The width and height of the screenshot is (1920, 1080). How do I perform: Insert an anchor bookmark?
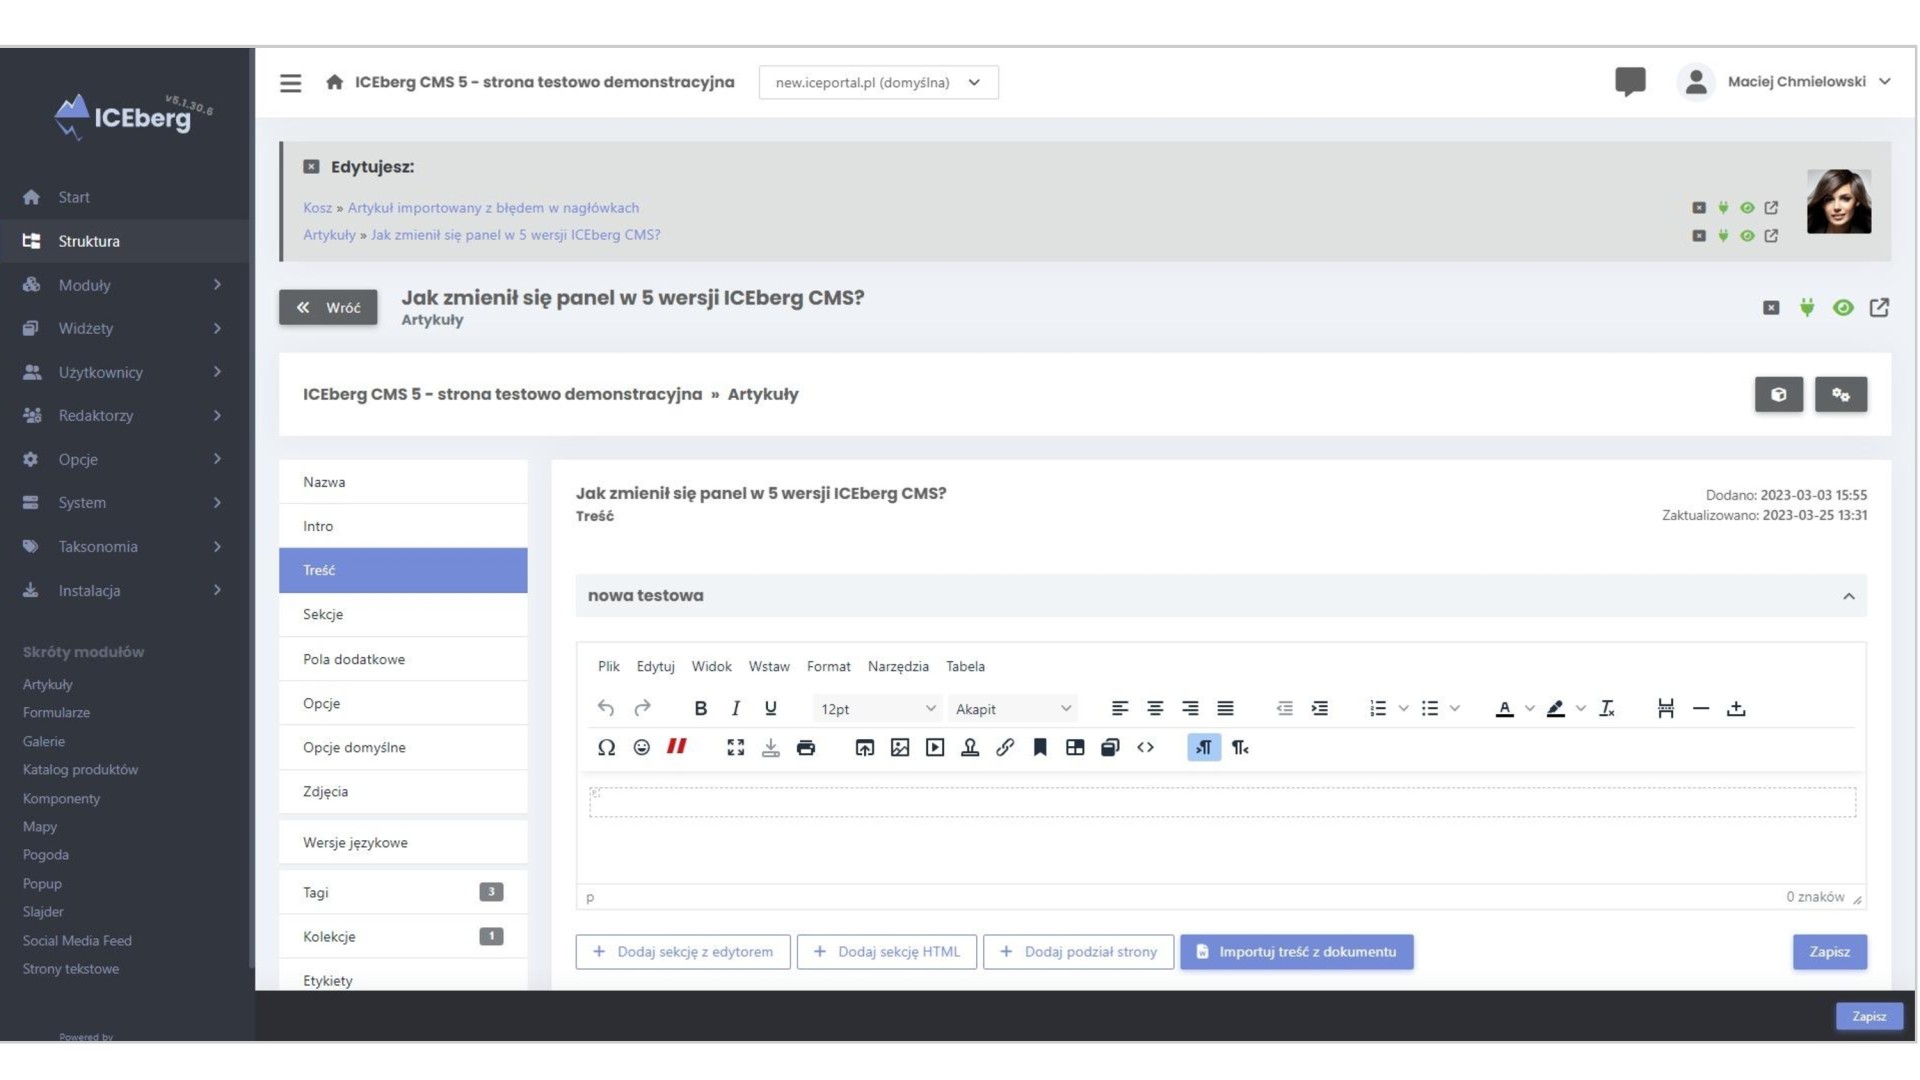(1040, 747)
